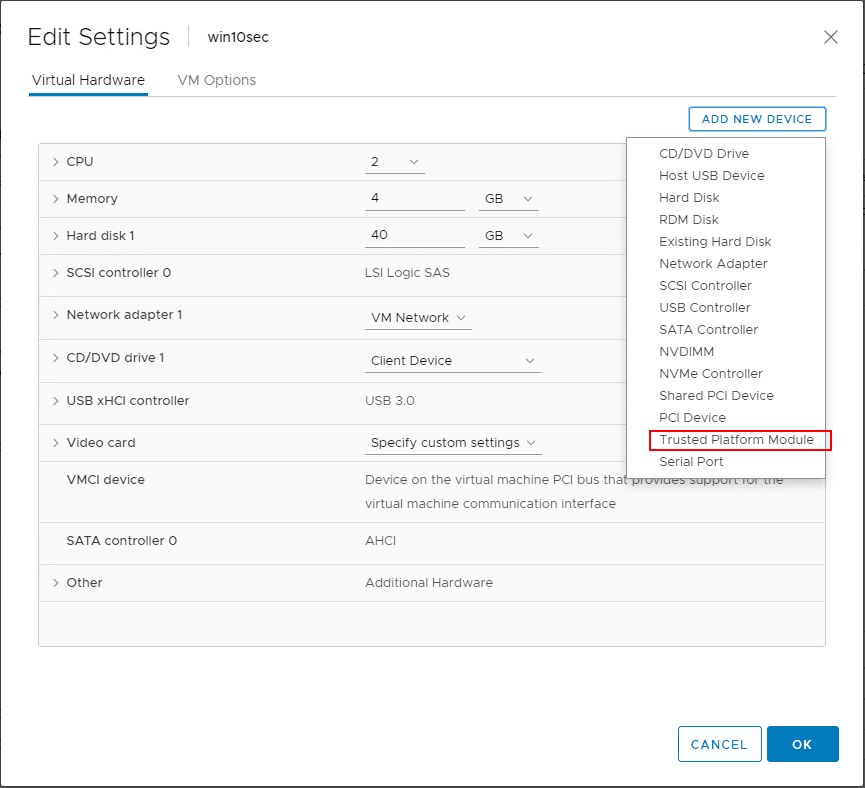Select Network Adapter from device list
This screenshot has height=788, width=865.
tap(713, 264)
